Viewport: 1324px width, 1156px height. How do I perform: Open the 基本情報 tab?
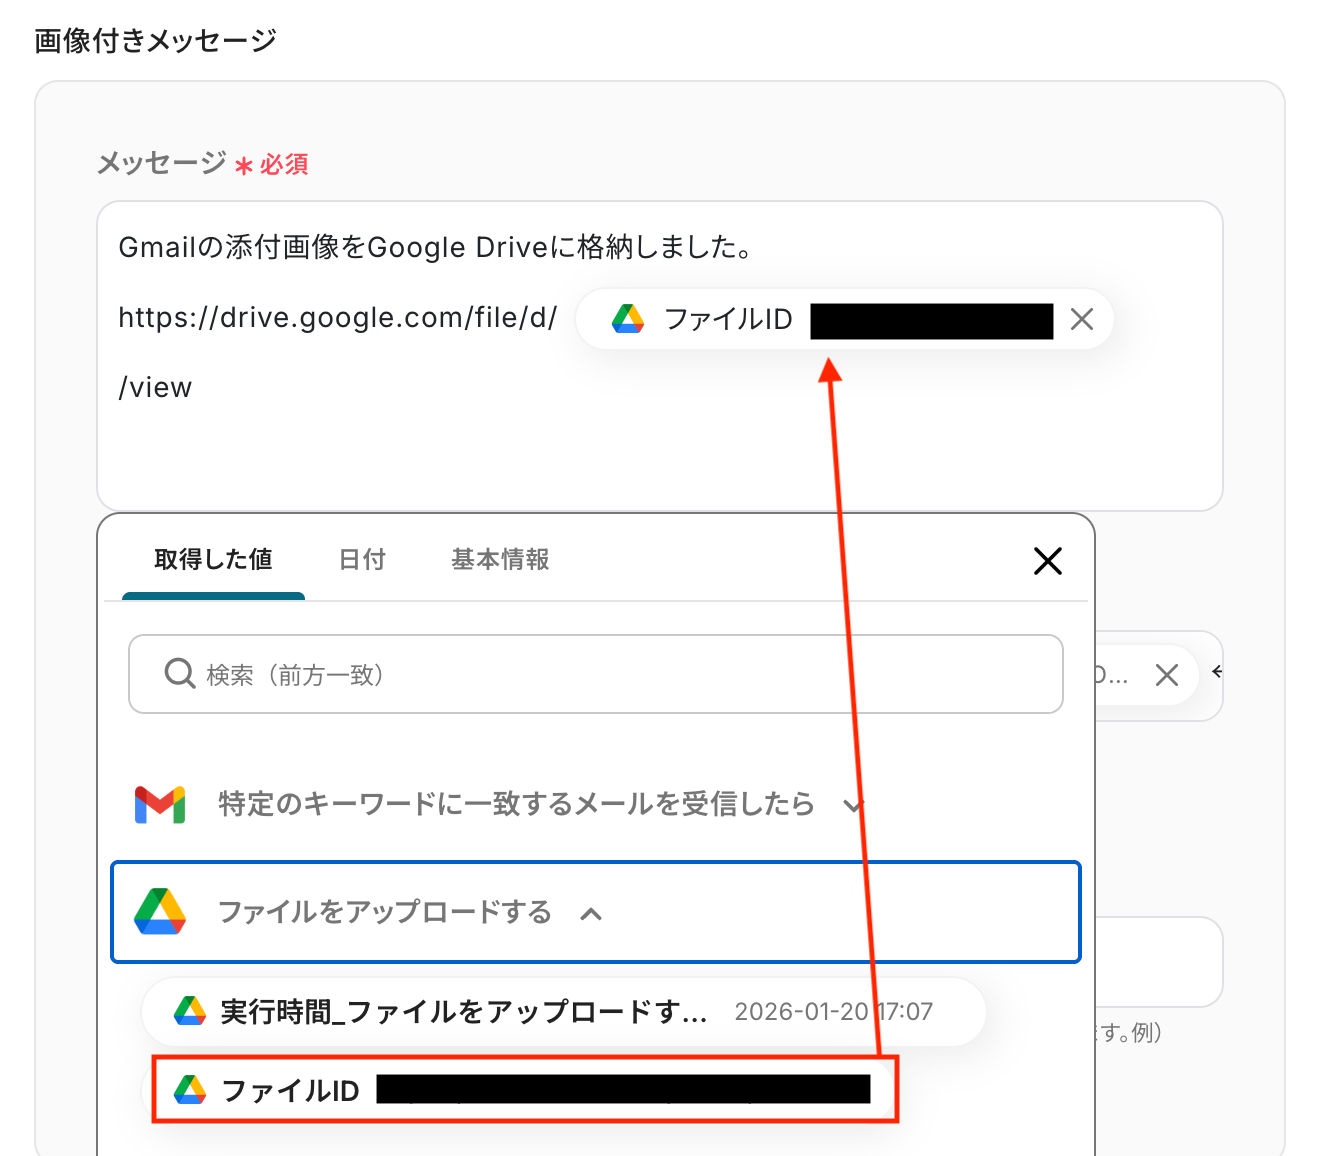[500, 560]
